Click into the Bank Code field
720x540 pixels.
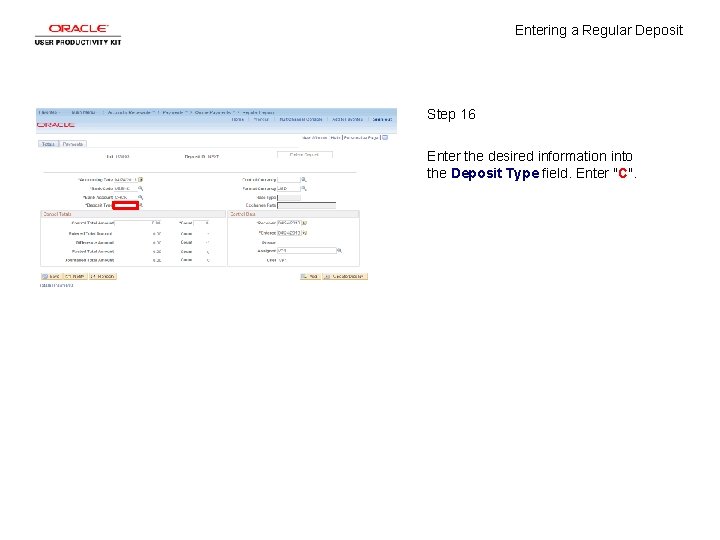point(126,188)
